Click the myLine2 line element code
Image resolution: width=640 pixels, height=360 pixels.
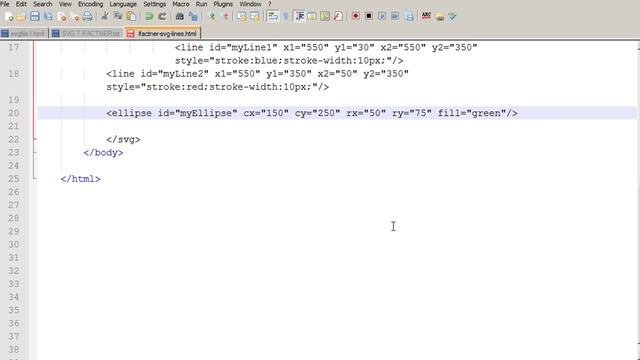(258, 74)
